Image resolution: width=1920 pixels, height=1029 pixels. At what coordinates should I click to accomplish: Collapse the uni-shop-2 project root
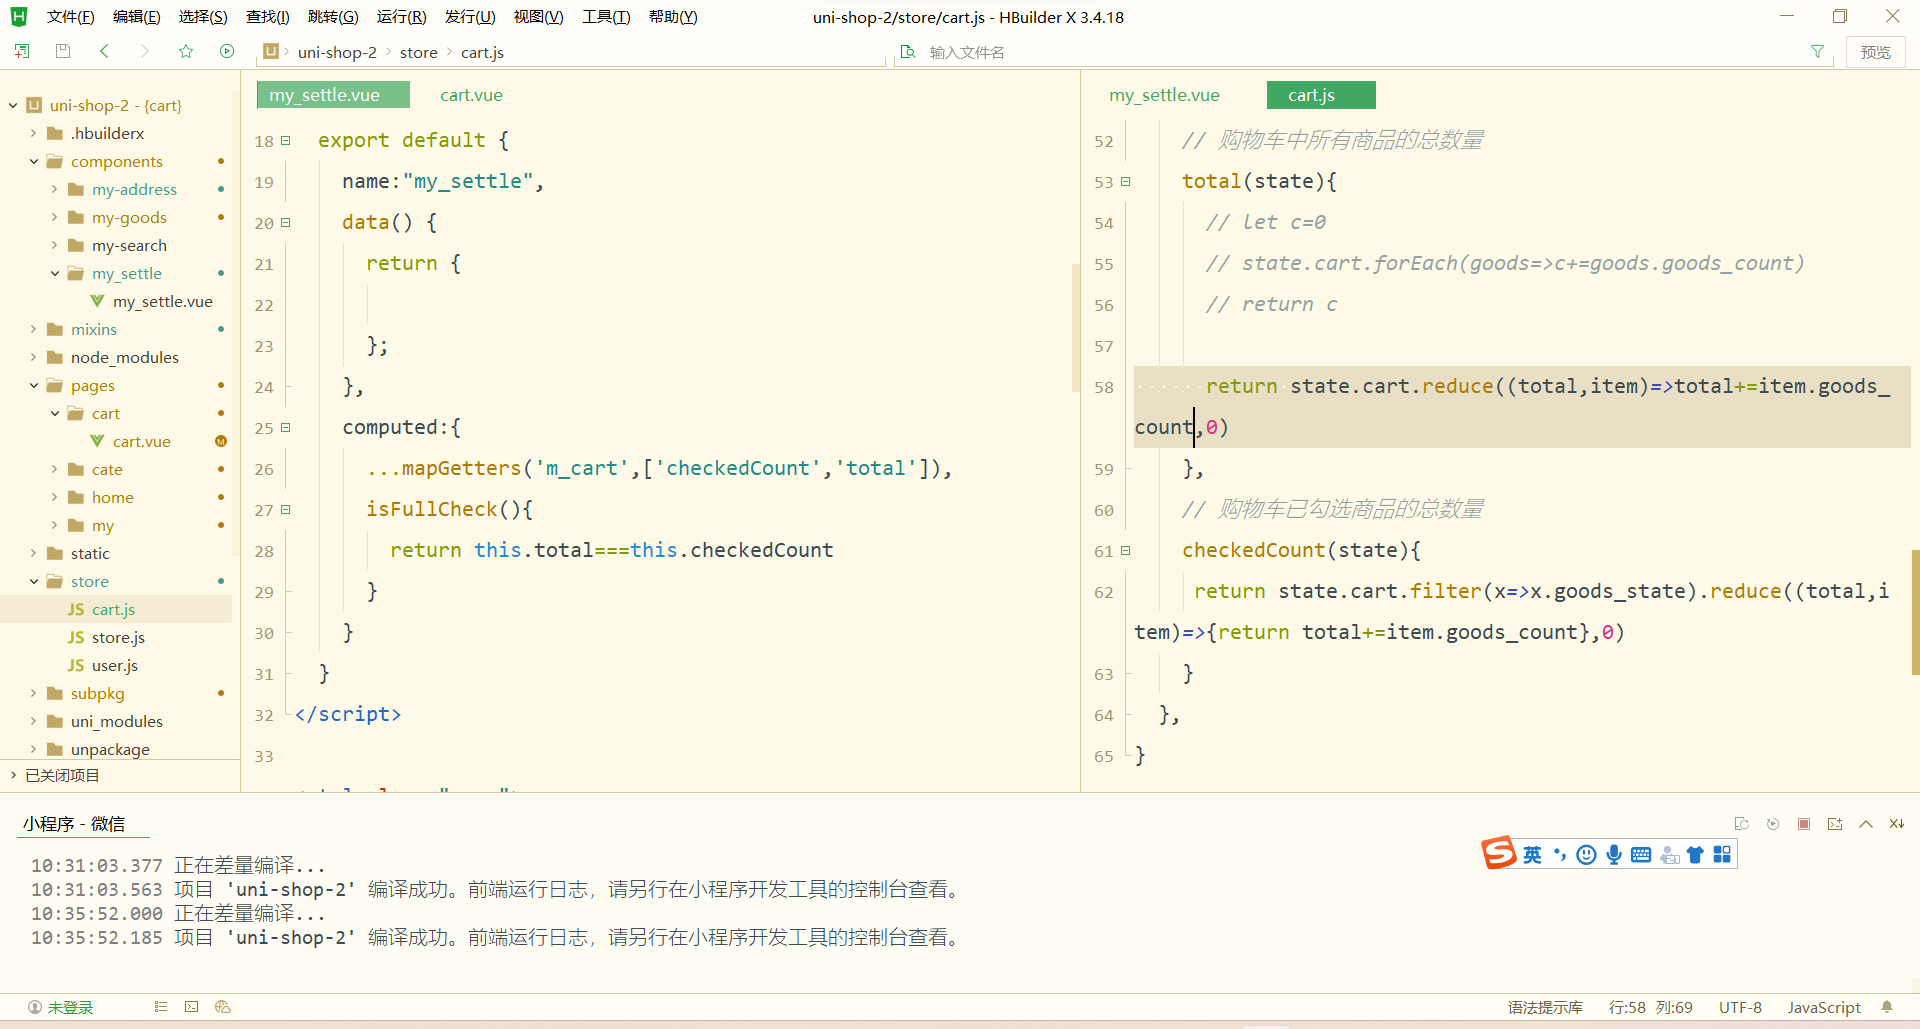13,105
